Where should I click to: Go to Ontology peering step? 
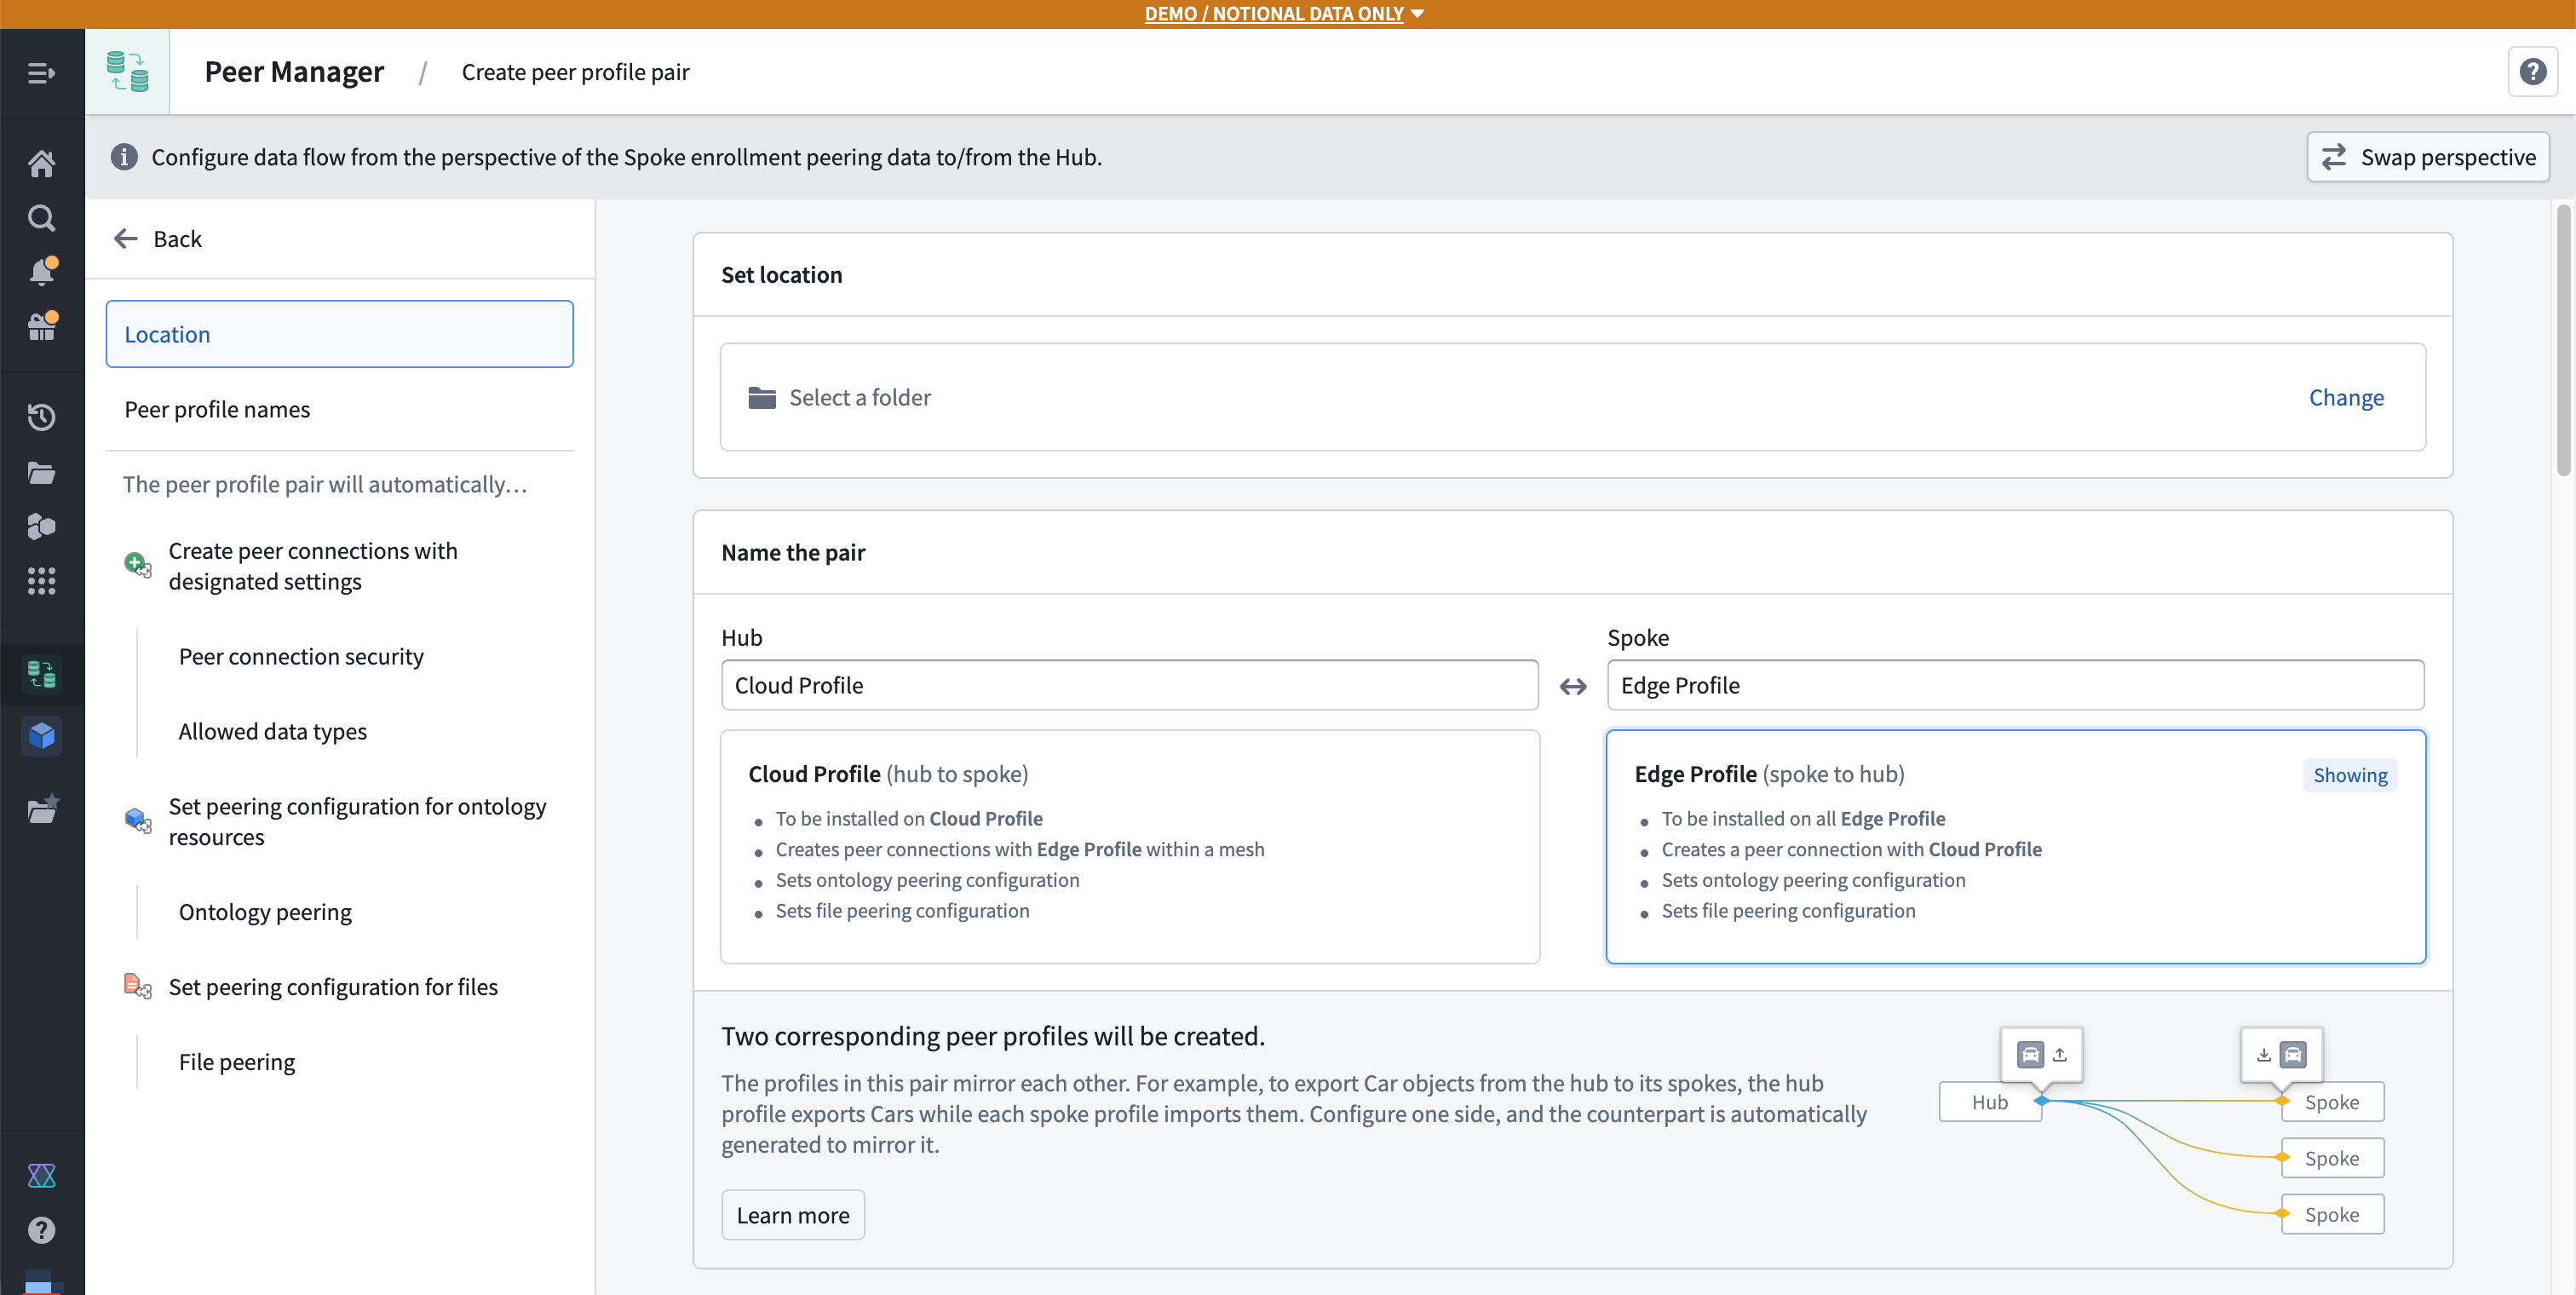pyautogui.click(x=265, y=913)
